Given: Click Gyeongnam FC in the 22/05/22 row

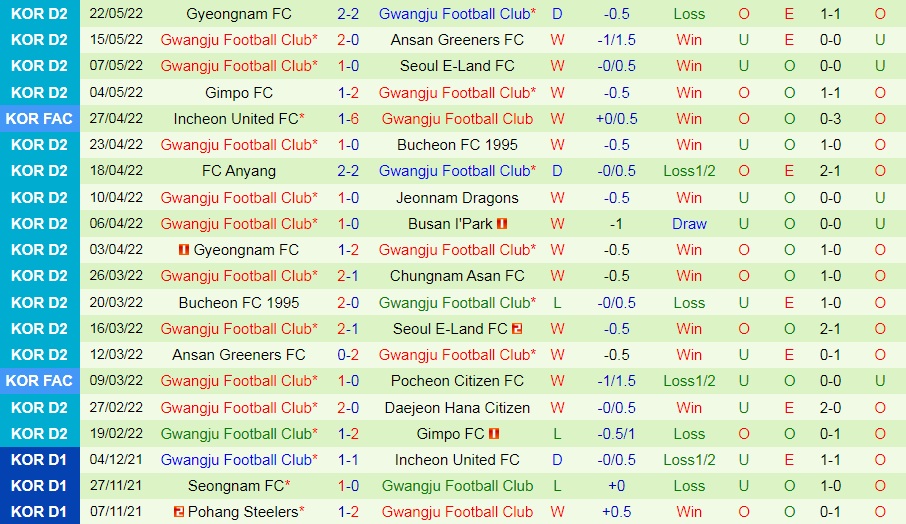Looking at the screenshot, I should pyautogui.click(x=238, y=14).
